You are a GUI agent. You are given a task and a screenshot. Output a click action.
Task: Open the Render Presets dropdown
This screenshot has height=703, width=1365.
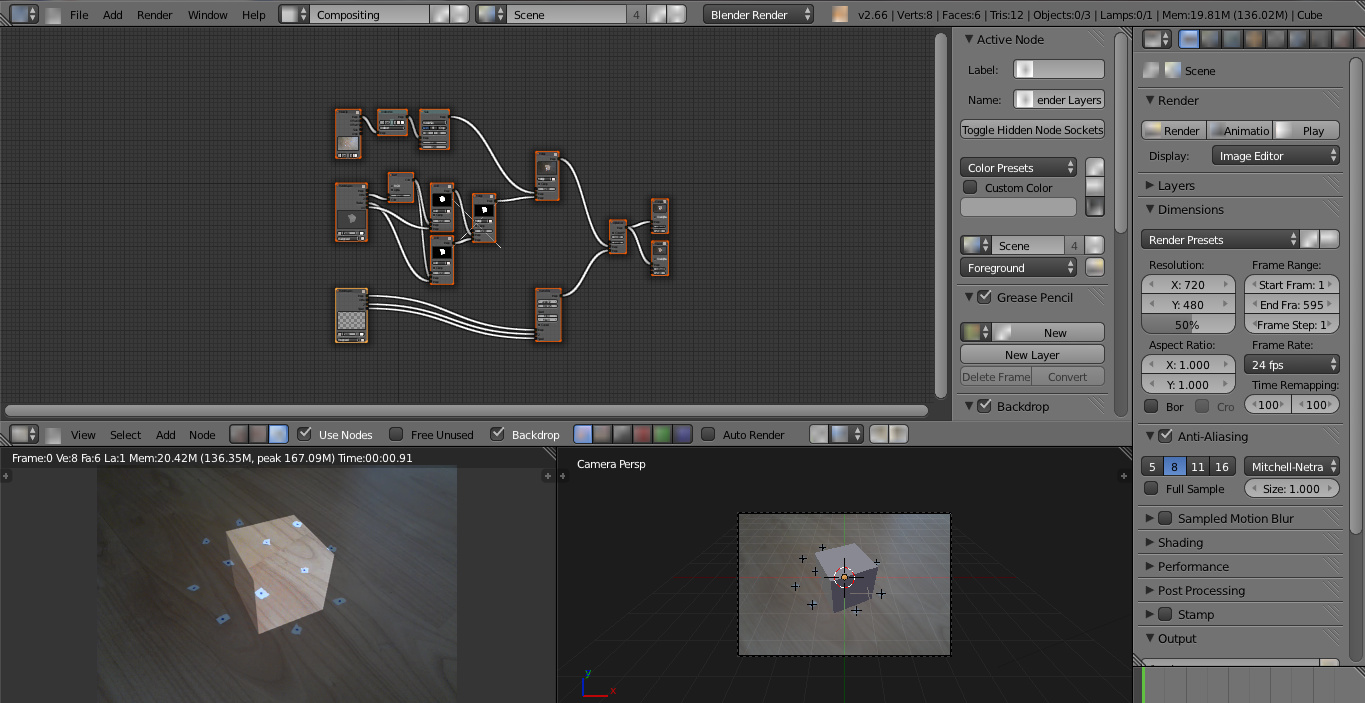[1220, 240]
